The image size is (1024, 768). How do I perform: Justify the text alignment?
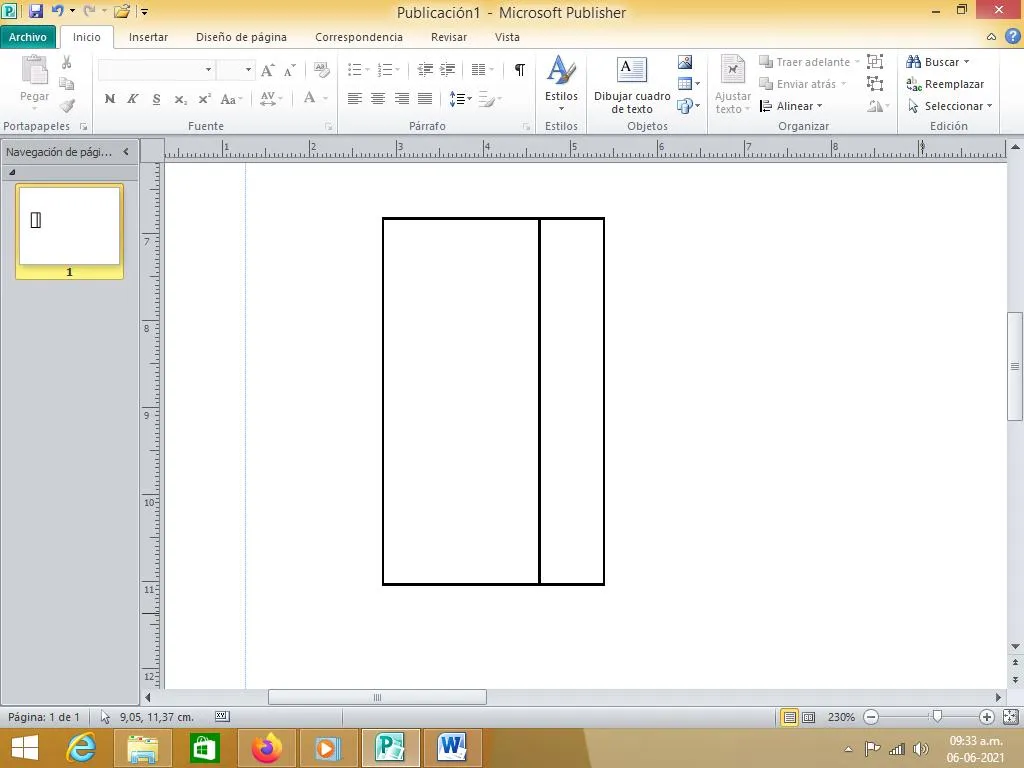pyautogui.click(x=424, y=99)
